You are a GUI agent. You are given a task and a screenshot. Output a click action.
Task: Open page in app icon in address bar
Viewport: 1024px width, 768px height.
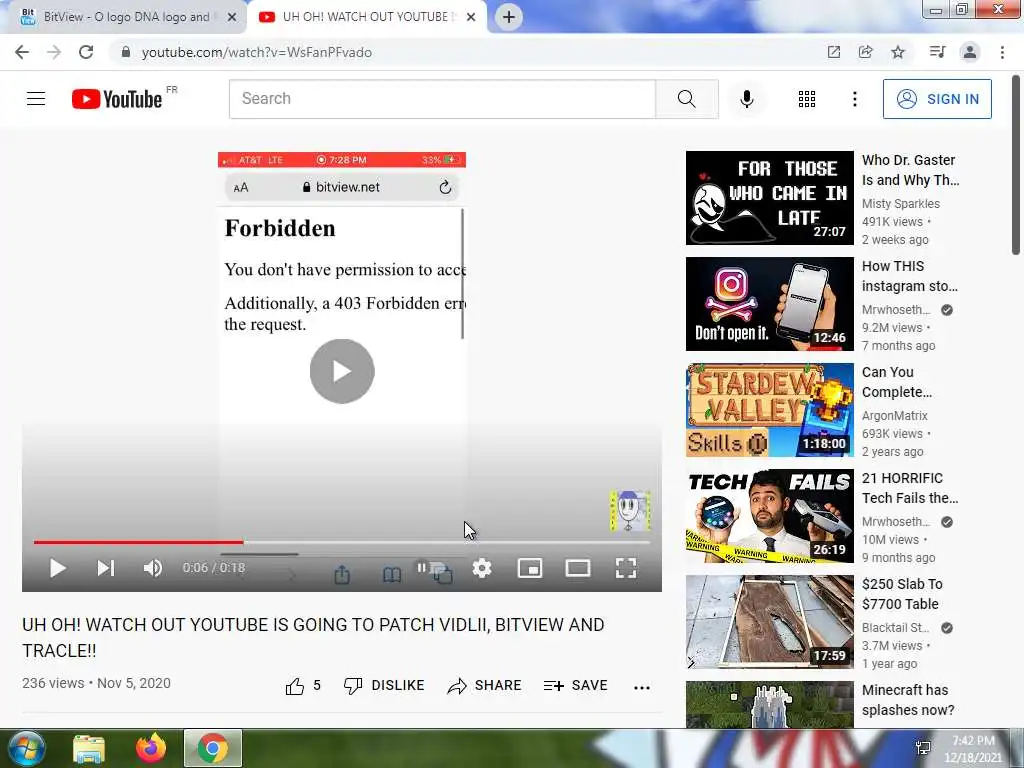click(833, 52)
